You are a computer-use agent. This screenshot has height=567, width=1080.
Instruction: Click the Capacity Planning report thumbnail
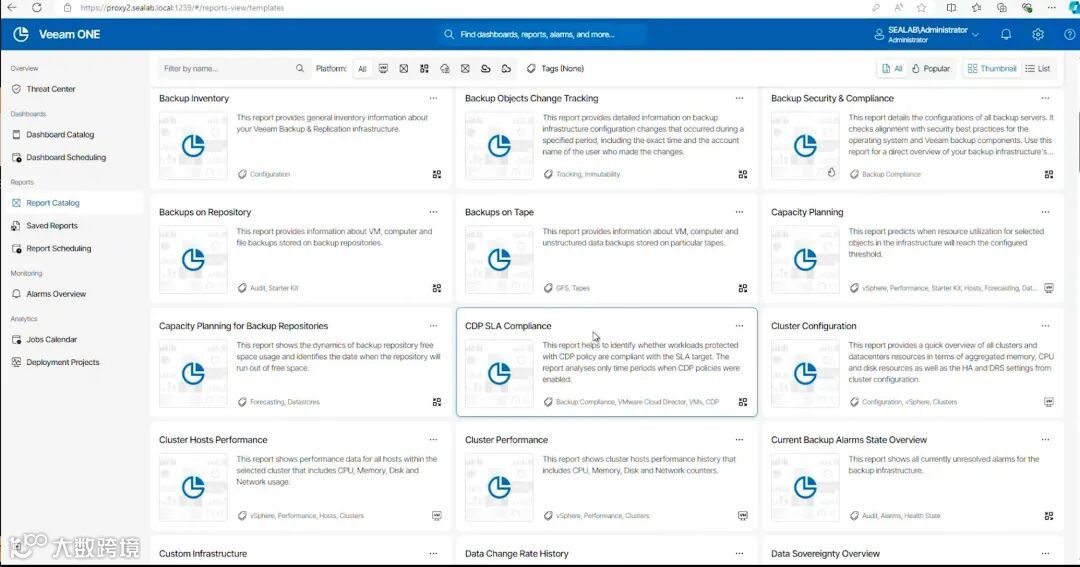[x=804, y=259]
